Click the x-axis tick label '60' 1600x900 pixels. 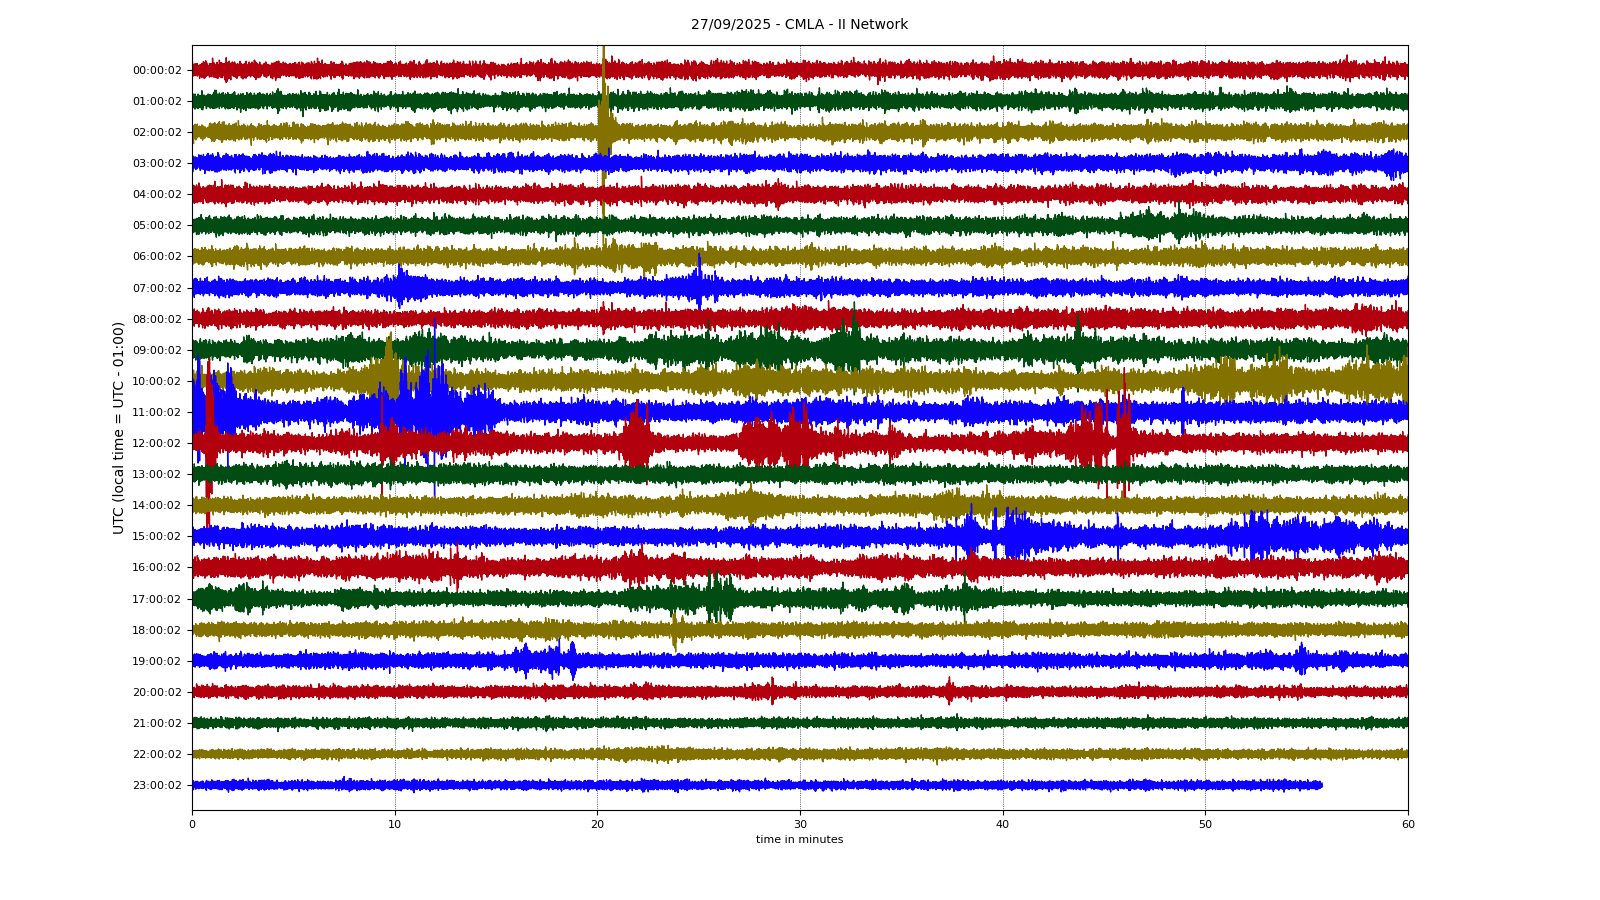tap(1408, 825)
